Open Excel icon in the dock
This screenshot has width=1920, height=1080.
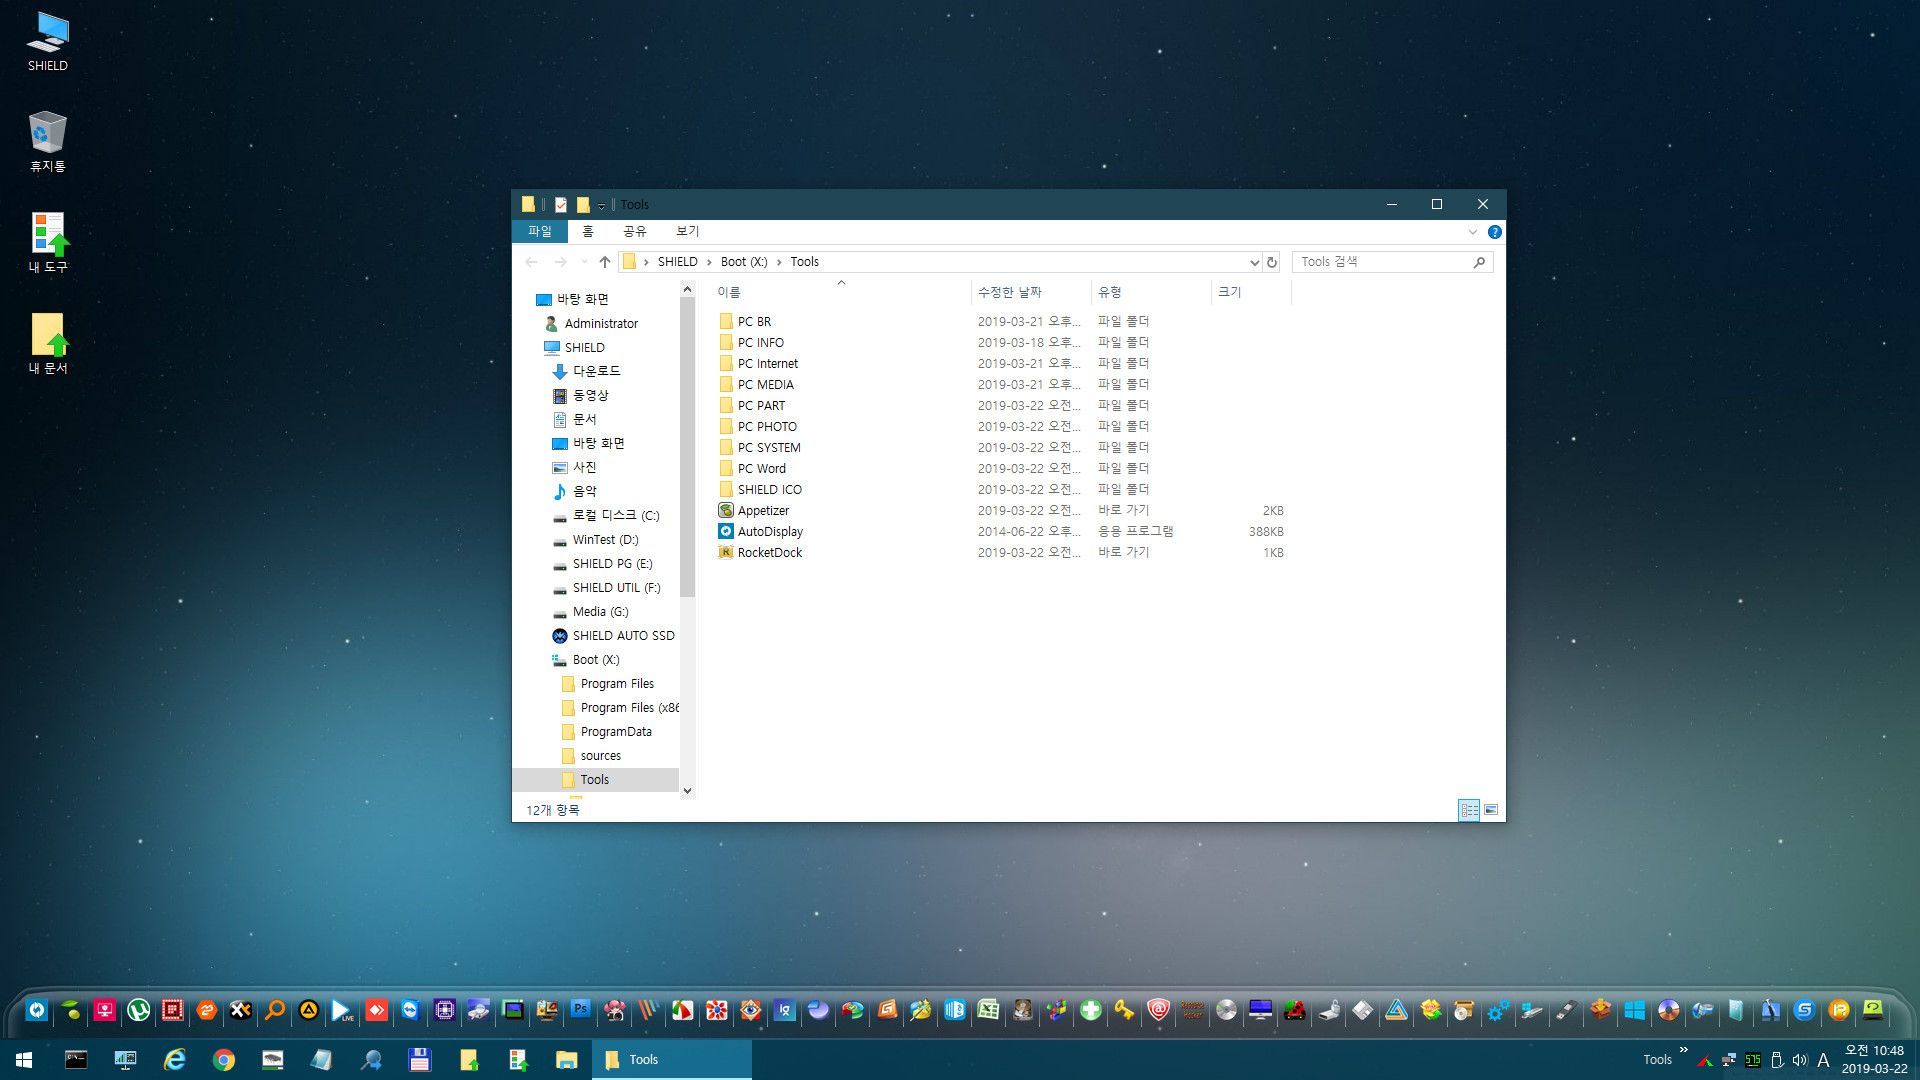click(989, 1010)
